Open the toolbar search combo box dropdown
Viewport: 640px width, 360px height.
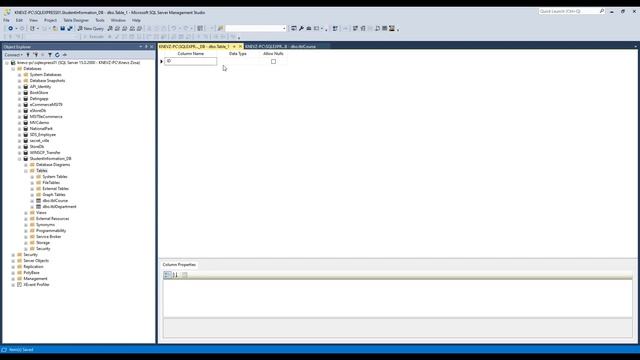pos(284,29)
